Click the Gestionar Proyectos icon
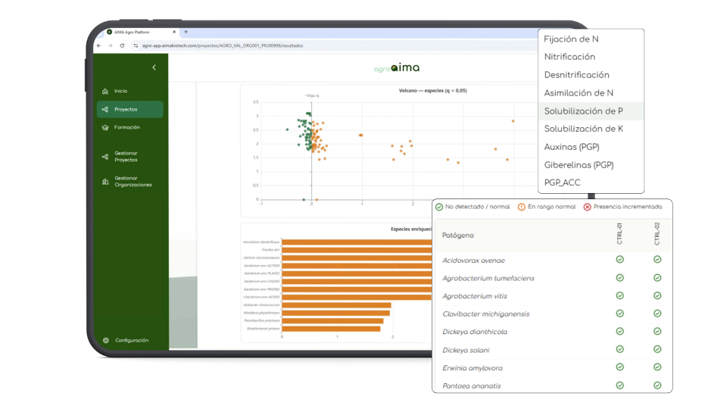This screenshot has height=409, width=727. [105, 157]
